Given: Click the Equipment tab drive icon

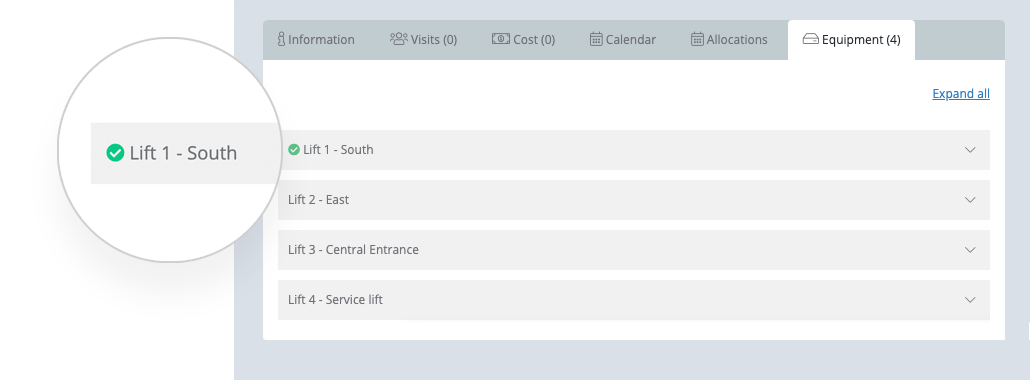Looking at the screenshot, I should coord(811,39).
